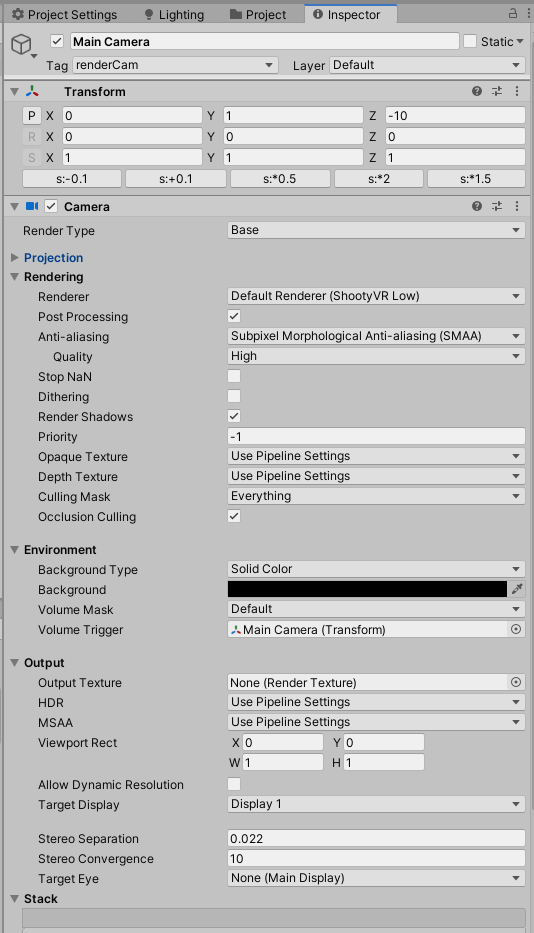Open Camera component three-dot context menu
The width and height of the screenshot is (534, 933).
(517, 206)
